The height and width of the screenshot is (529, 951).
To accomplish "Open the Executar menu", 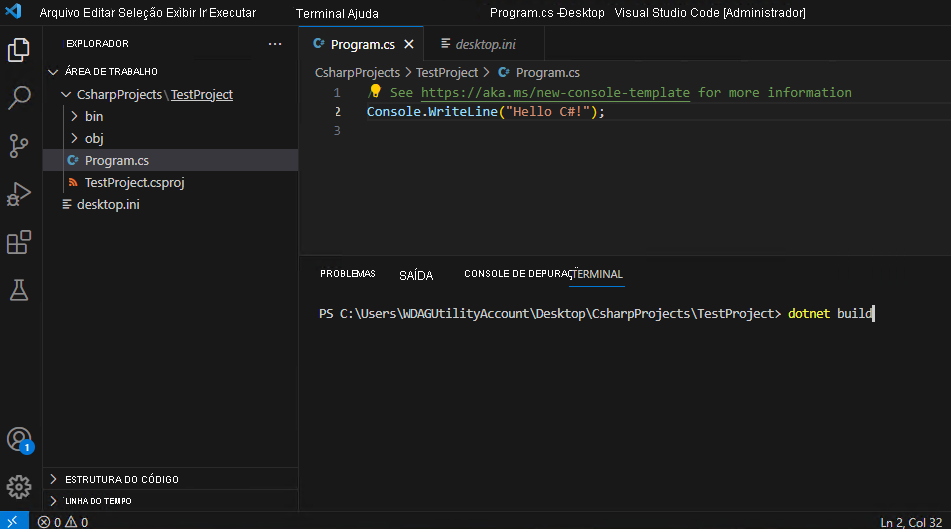I will pyautogui.click(x=232, y=13).
